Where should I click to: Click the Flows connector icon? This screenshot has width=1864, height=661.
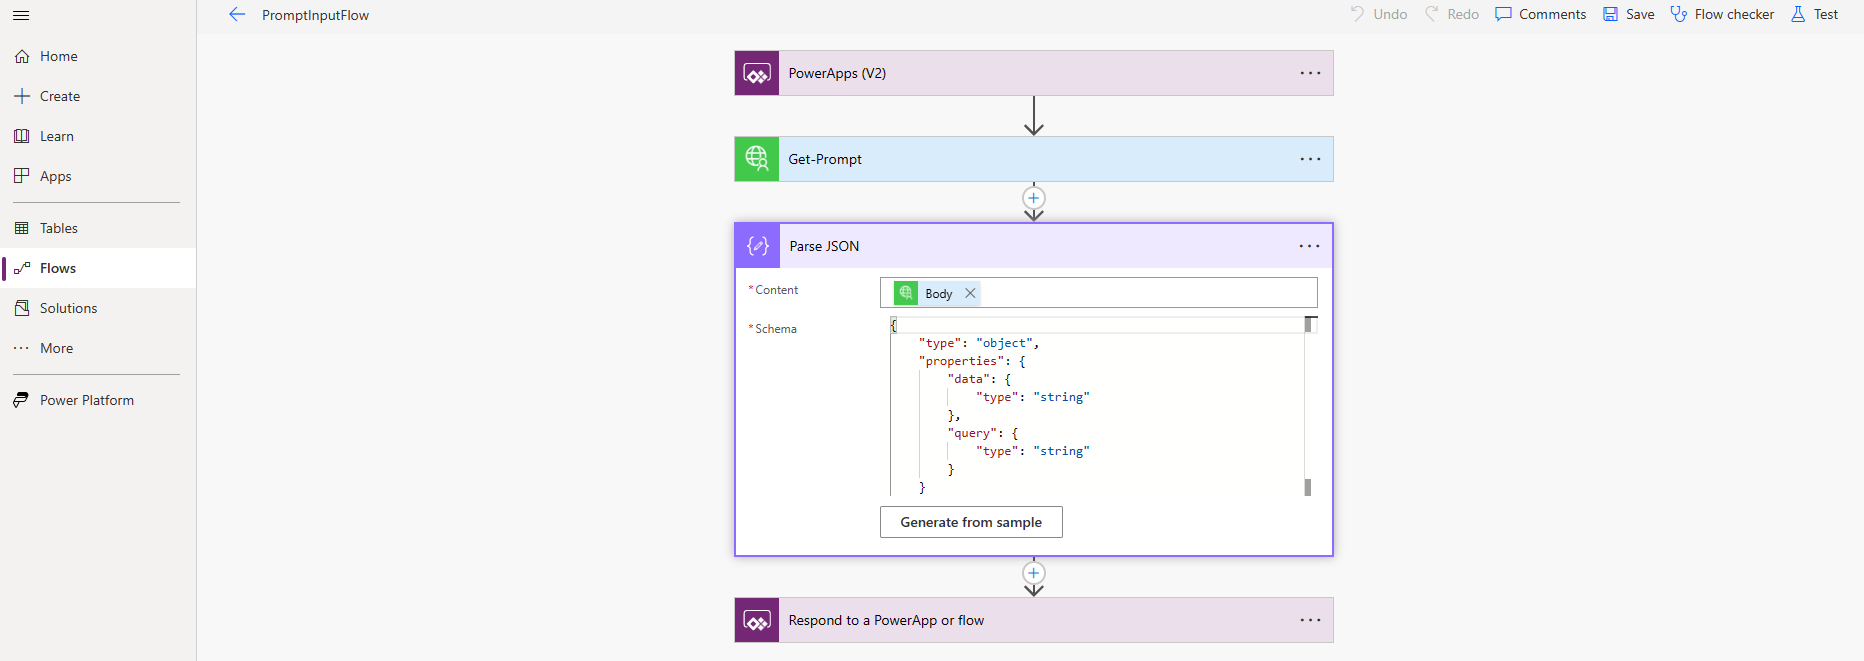click(22, 268)
